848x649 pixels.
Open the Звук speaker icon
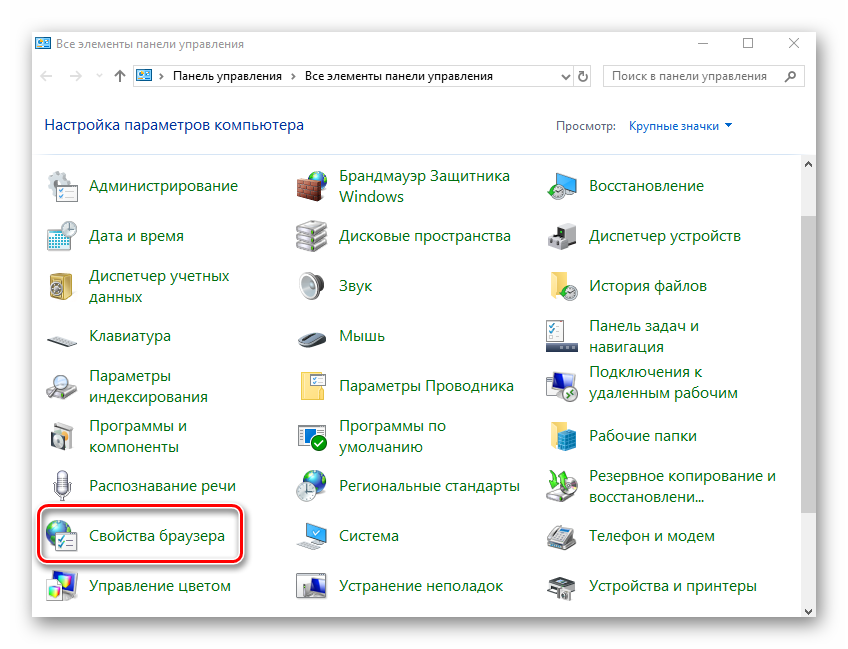point(312,286)
